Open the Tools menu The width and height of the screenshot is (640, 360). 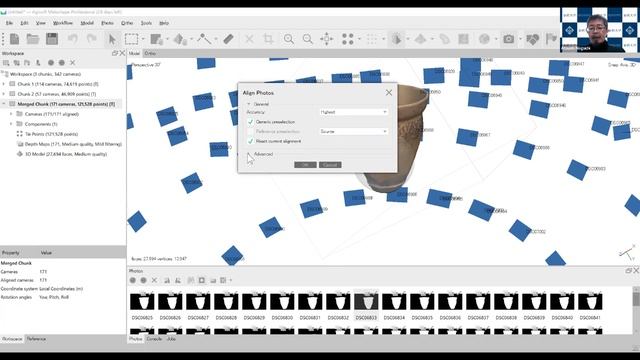[146, 23]
